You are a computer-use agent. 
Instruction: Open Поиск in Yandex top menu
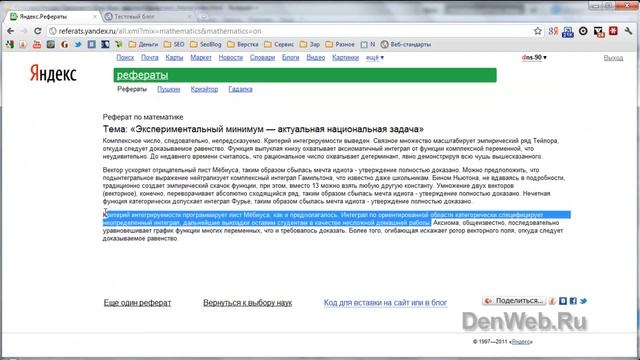tap(125, 58)
